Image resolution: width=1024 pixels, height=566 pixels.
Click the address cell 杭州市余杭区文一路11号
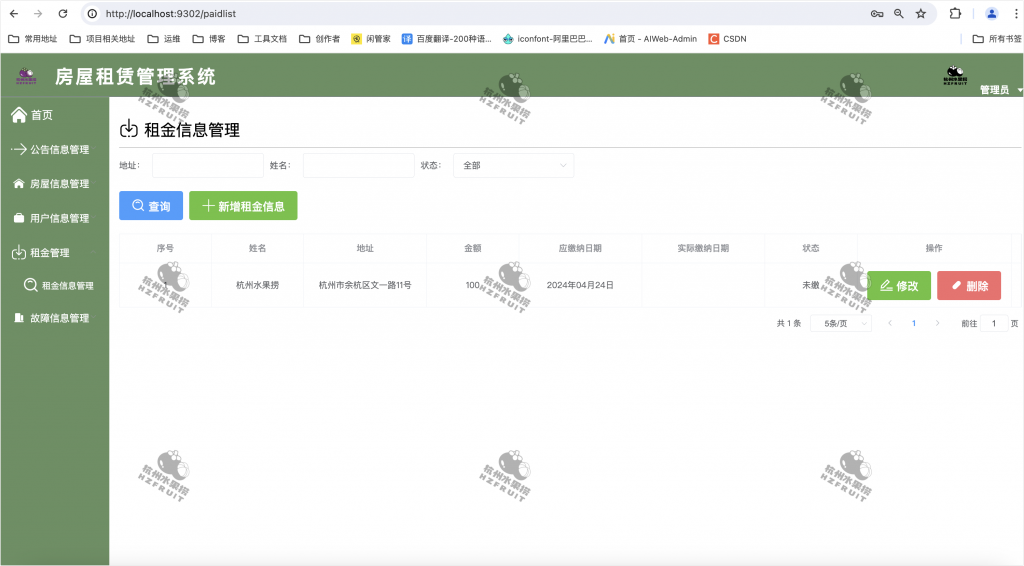pos(365,285)
